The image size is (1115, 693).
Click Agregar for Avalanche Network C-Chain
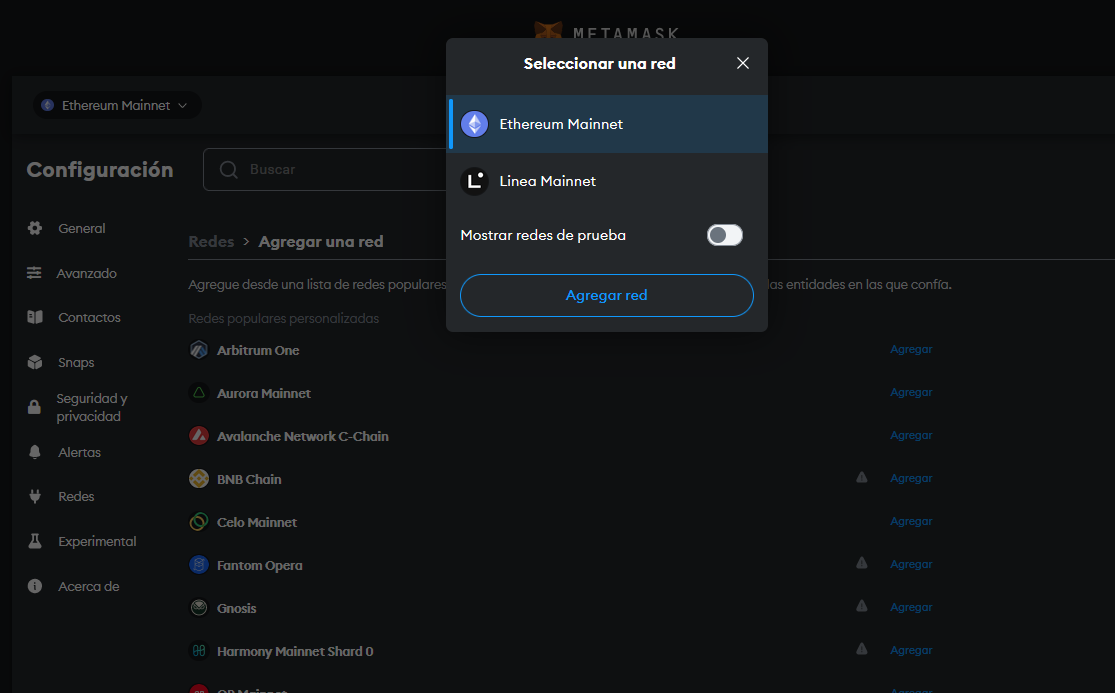click(x=911, y=435)
